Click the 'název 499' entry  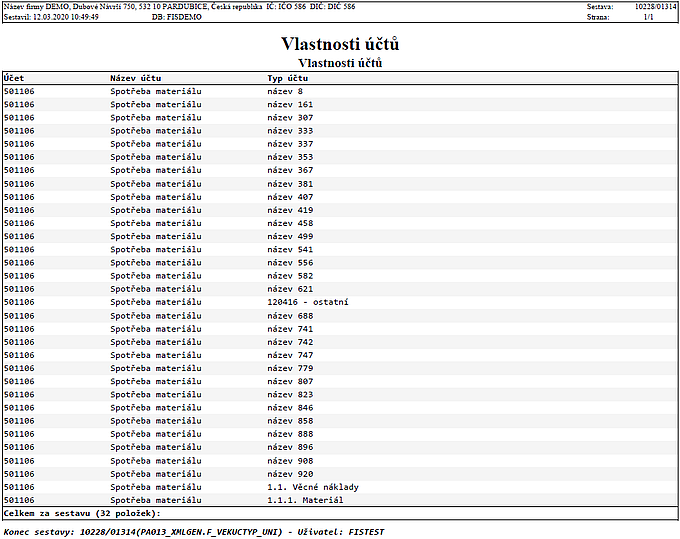tap(290, 236)
